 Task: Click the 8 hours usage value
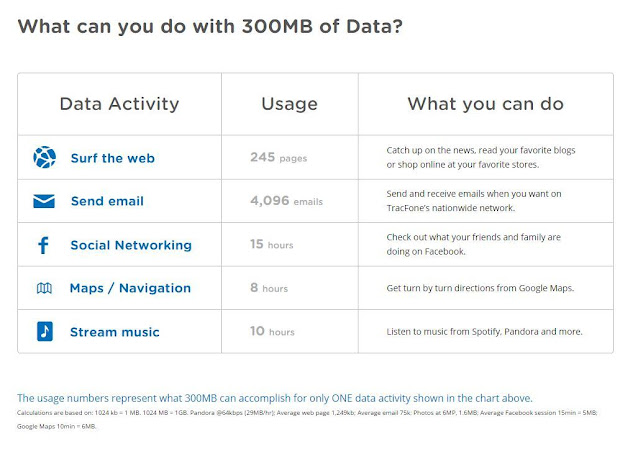pos(269,288)
